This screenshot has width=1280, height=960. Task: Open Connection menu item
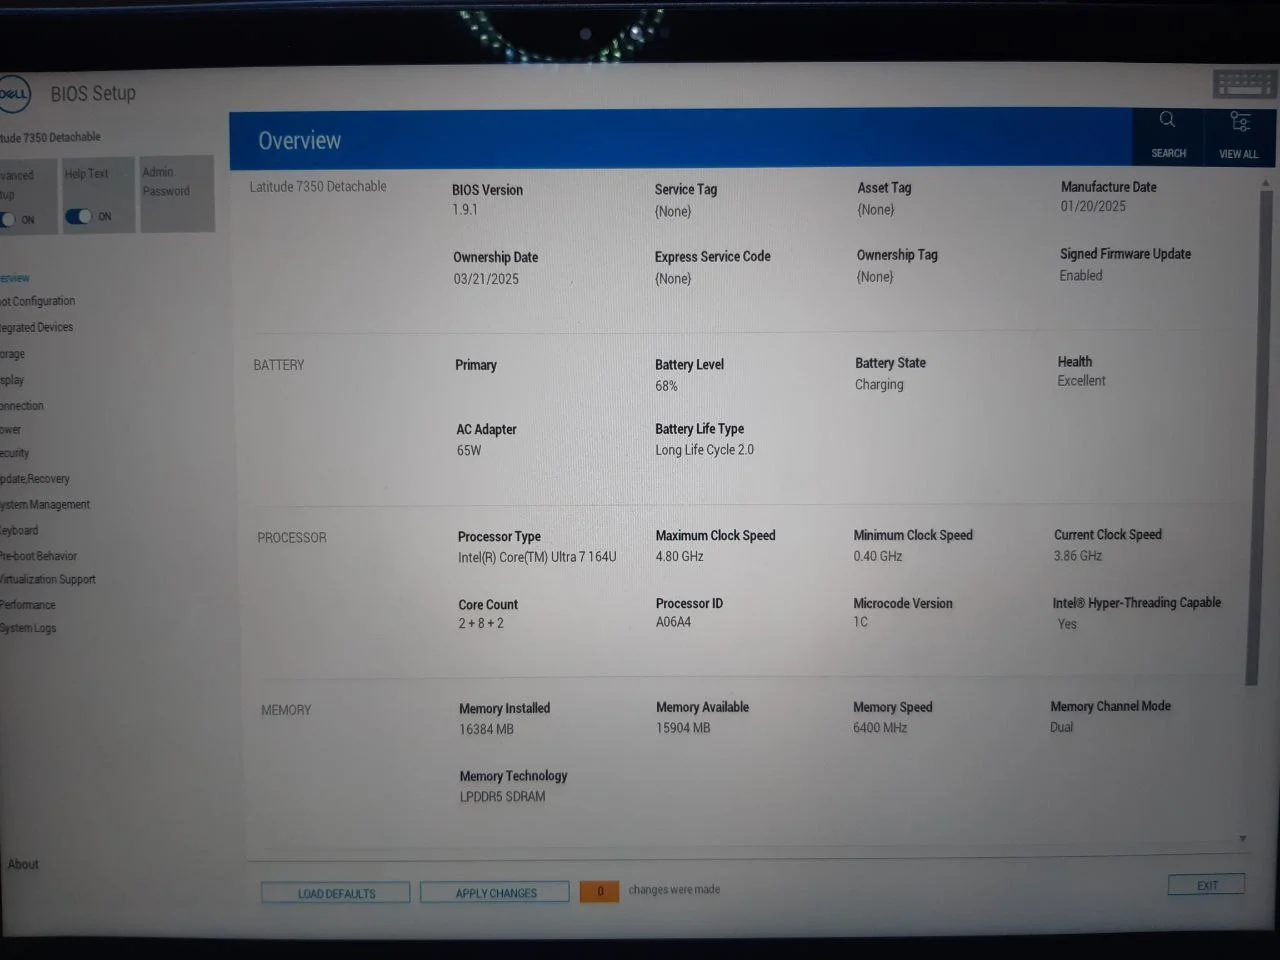(22, 406)
